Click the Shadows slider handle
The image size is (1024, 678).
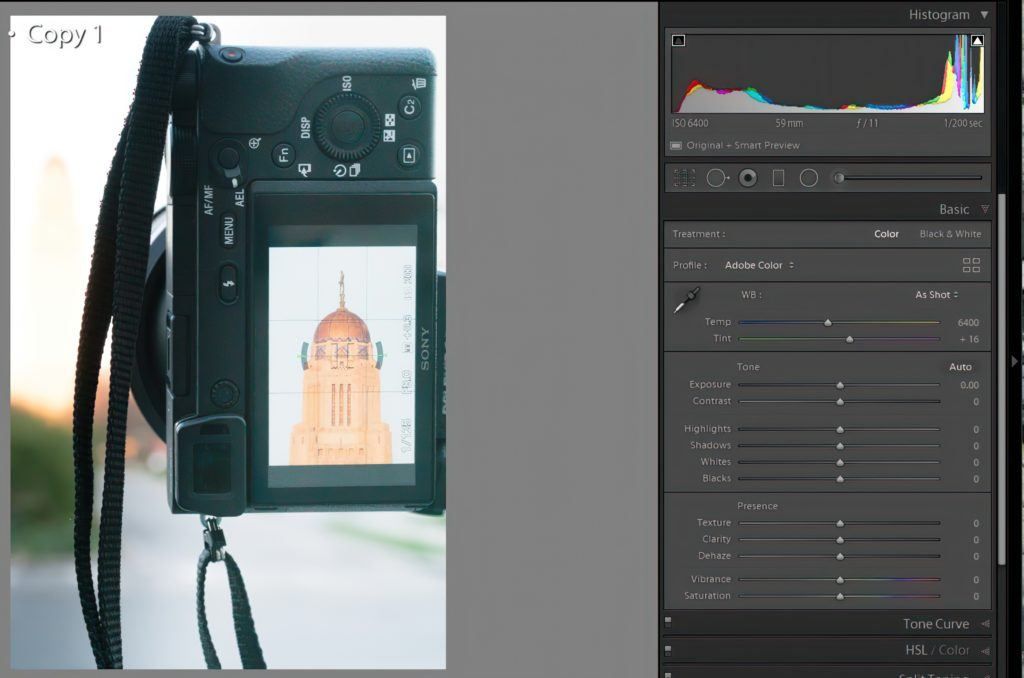(840, 445)
